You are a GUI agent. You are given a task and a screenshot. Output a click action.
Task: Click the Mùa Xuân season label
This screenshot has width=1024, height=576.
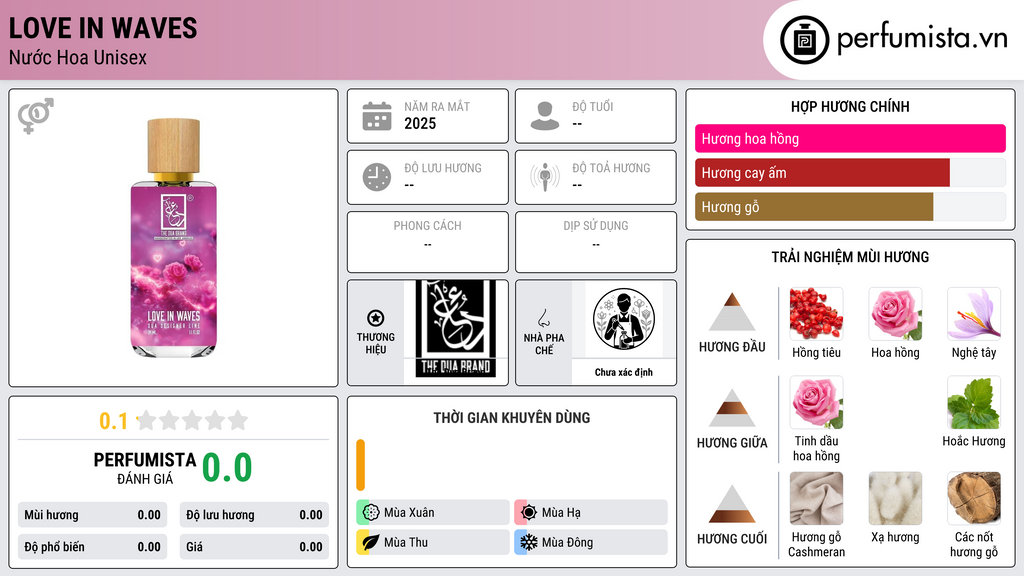[409, 513]
